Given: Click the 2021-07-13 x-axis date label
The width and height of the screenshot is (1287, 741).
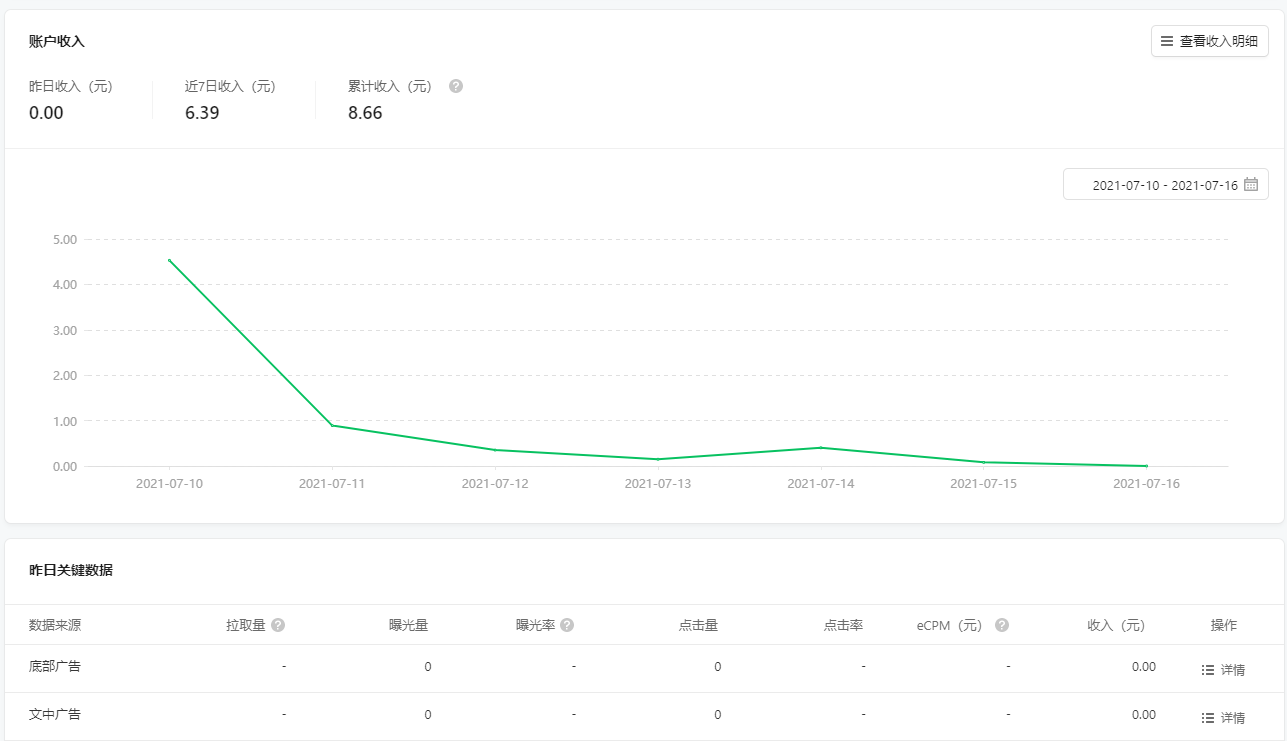Looking at the screenshot, I should [x=658, y=484].
